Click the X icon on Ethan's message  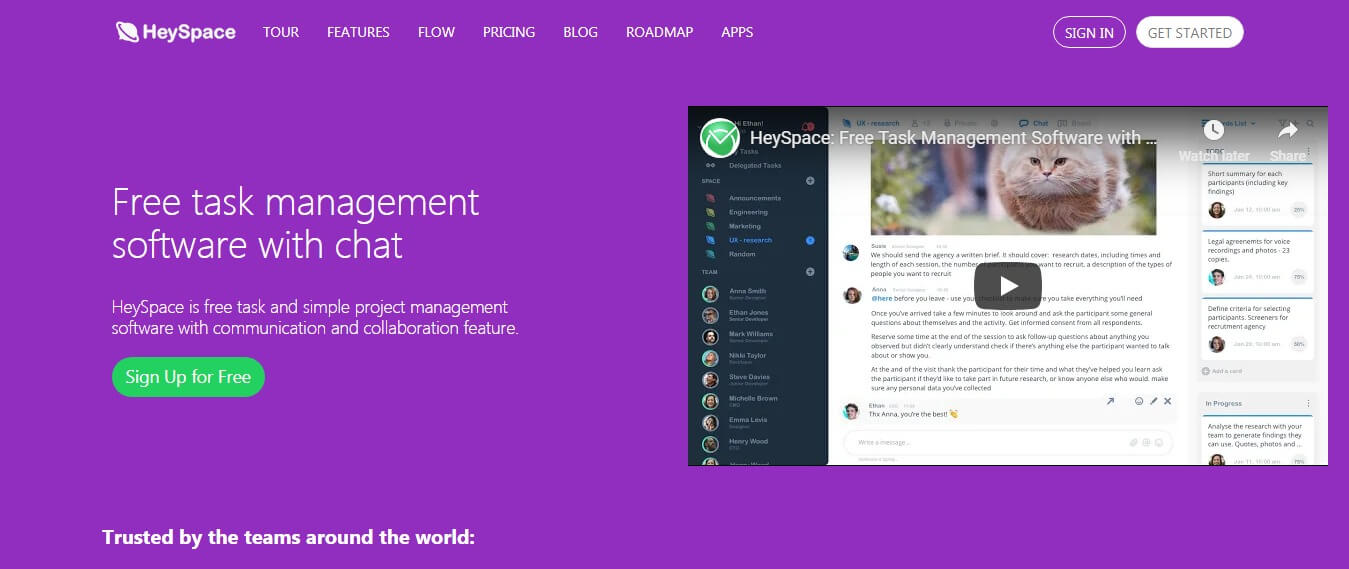(1168, 401)
